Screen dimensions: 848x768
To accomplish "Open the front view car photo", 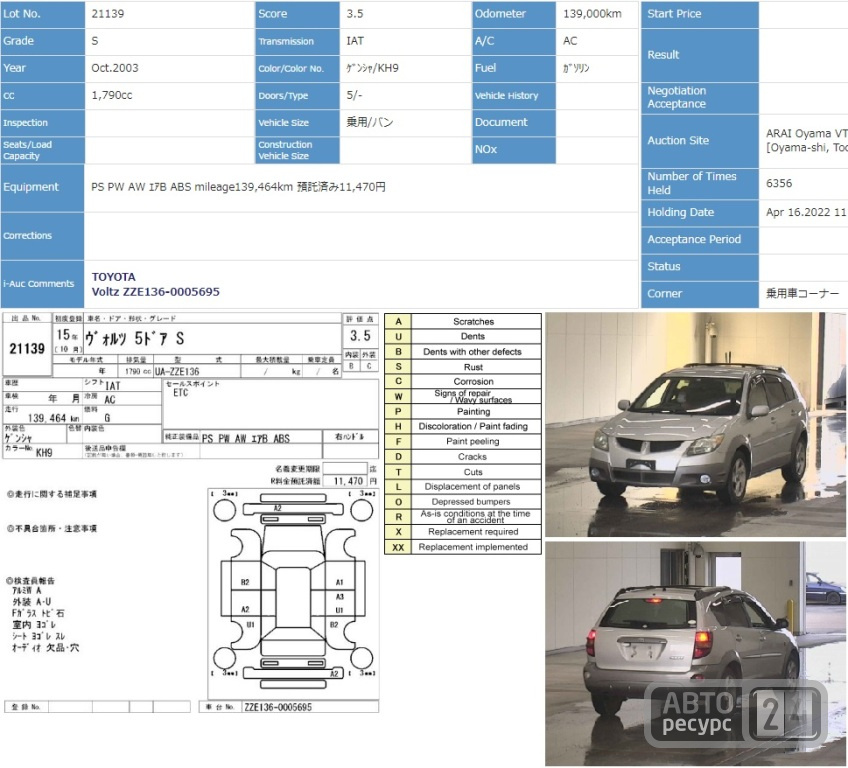I will 696,424.
